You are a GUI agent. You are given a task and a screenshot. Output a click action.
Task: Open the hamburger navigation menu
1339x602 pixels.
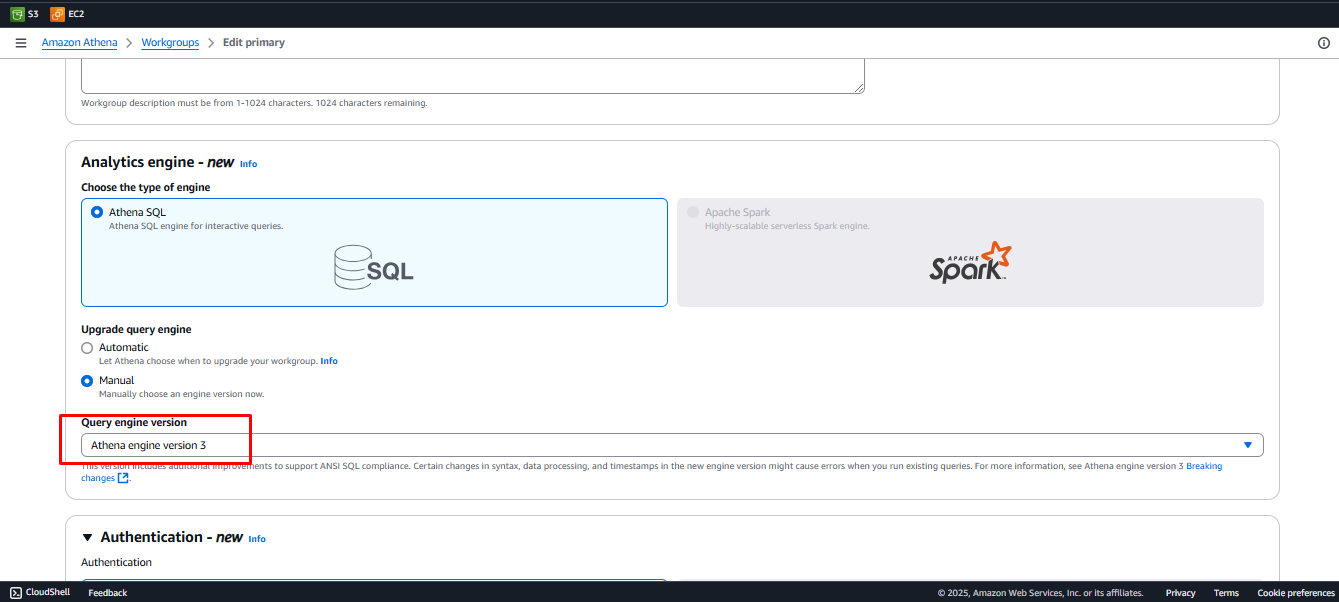[21, 43]
